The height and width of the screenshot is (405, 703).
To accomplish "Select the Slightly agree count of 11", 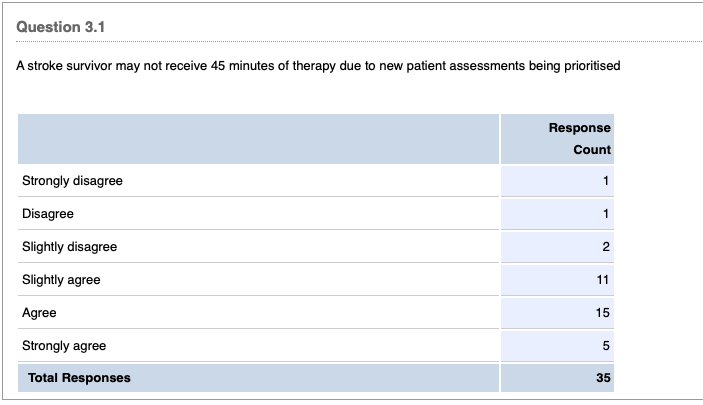I will [x=603, y=280].
